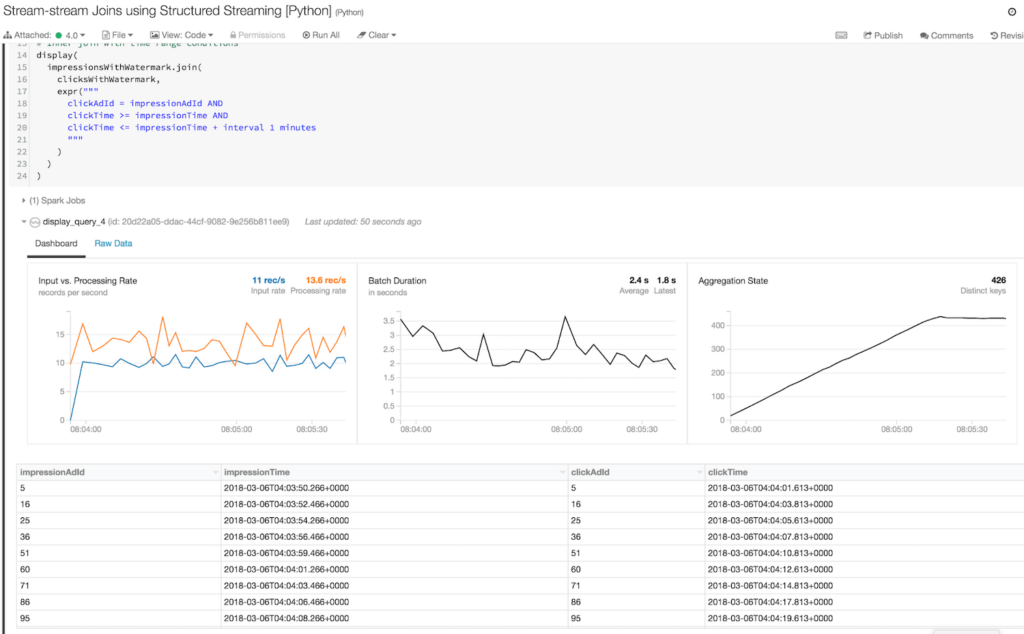Click the display_query_4 streaming status icon
1024x634 pixels.
point(34,222)
